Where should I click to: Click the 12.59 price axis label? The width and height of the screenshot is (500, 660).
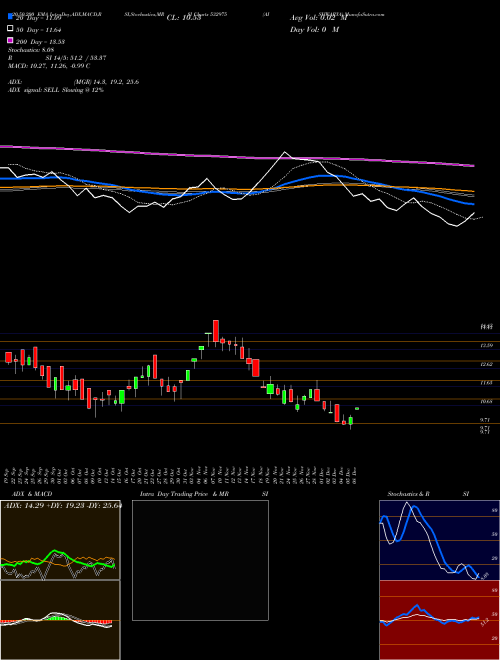pos(487,345)
